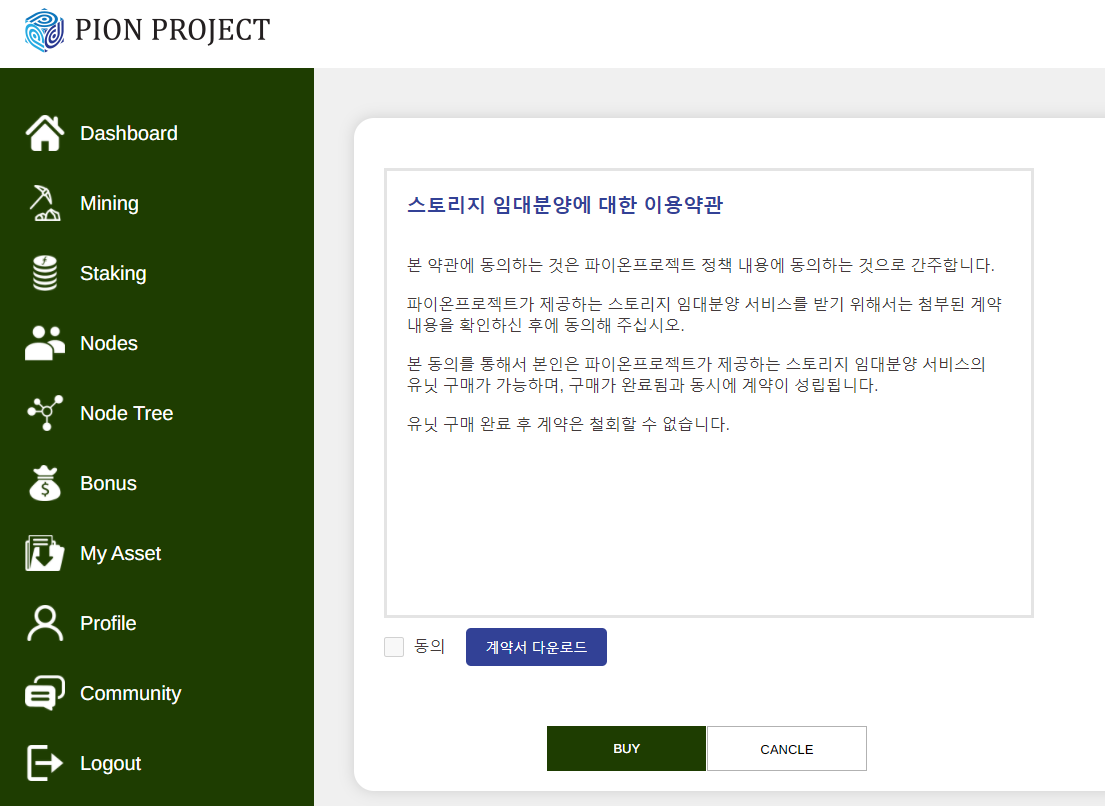Click the Profile person icon
Viewport: 1105px width, 806px height.
pos(45,623)
